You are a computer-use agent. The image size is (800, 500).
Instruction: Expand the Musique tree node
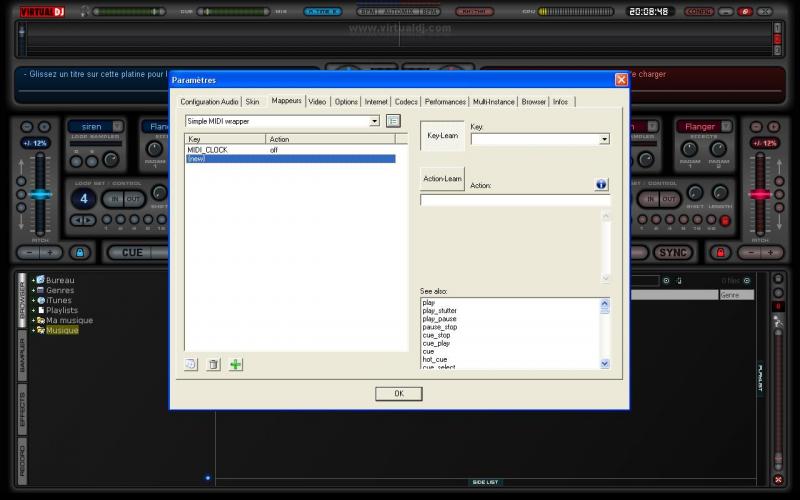(33, 331)
